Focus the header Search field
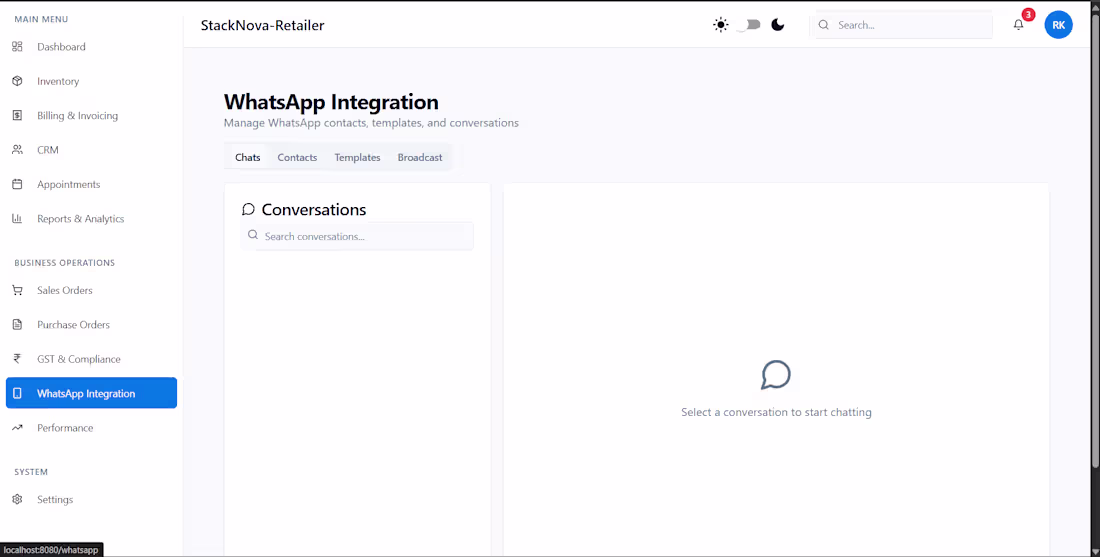Screen dimensions: 1100x557 point(901,25)
